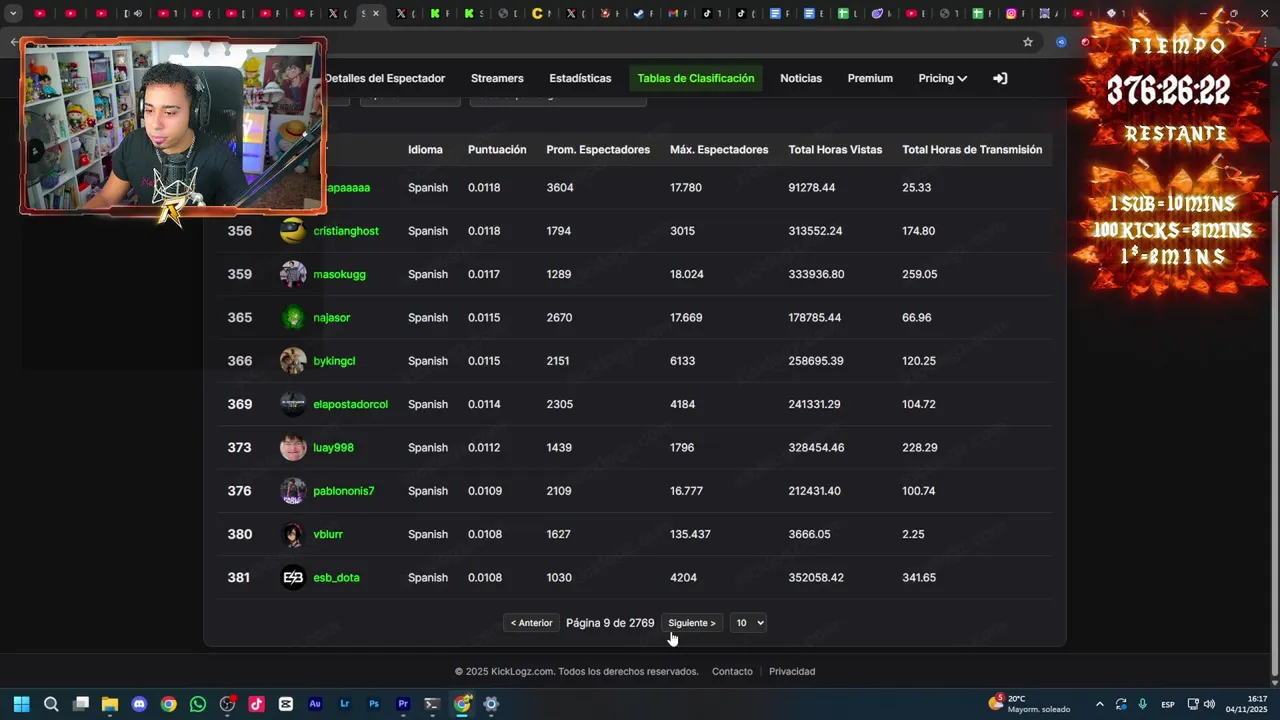Screen dimensions: 1280x720
Task: Launch File Explorer from taskbar
Action: (x=110, y=704)
